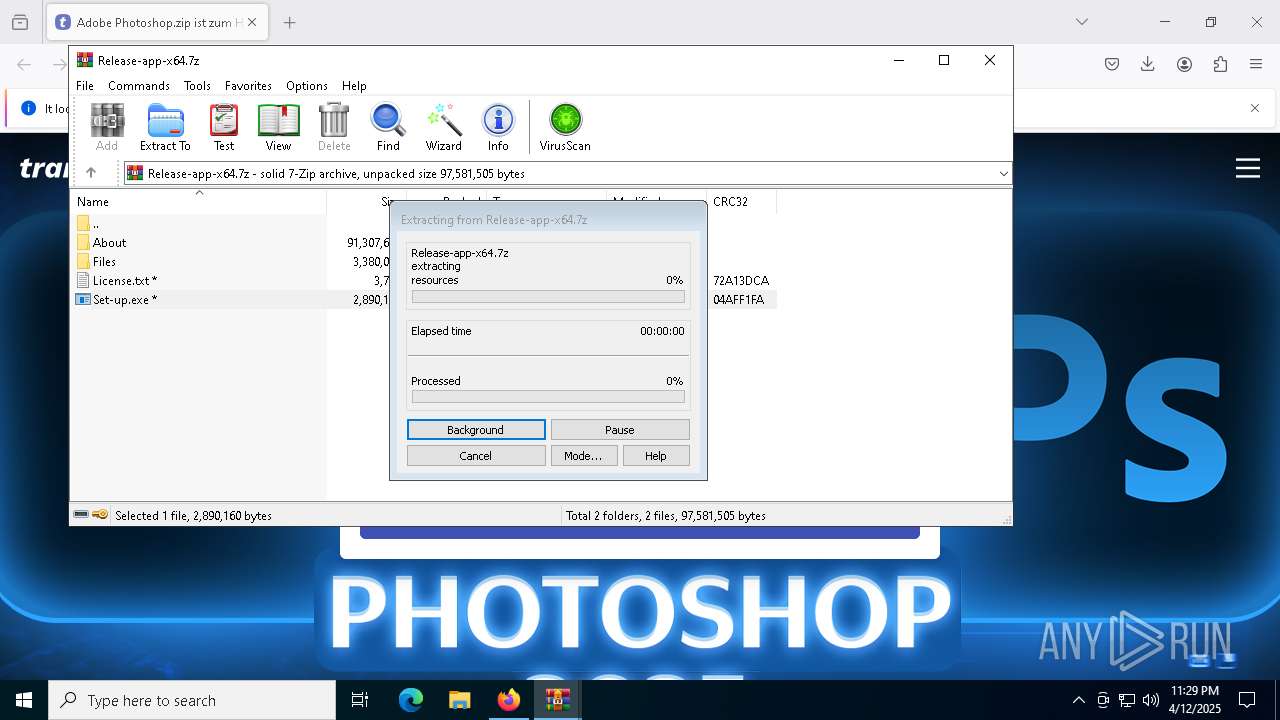This screenshot has height=720, width=1280.
Task: Cancel the extraction
Action: (x=476, y=456)
